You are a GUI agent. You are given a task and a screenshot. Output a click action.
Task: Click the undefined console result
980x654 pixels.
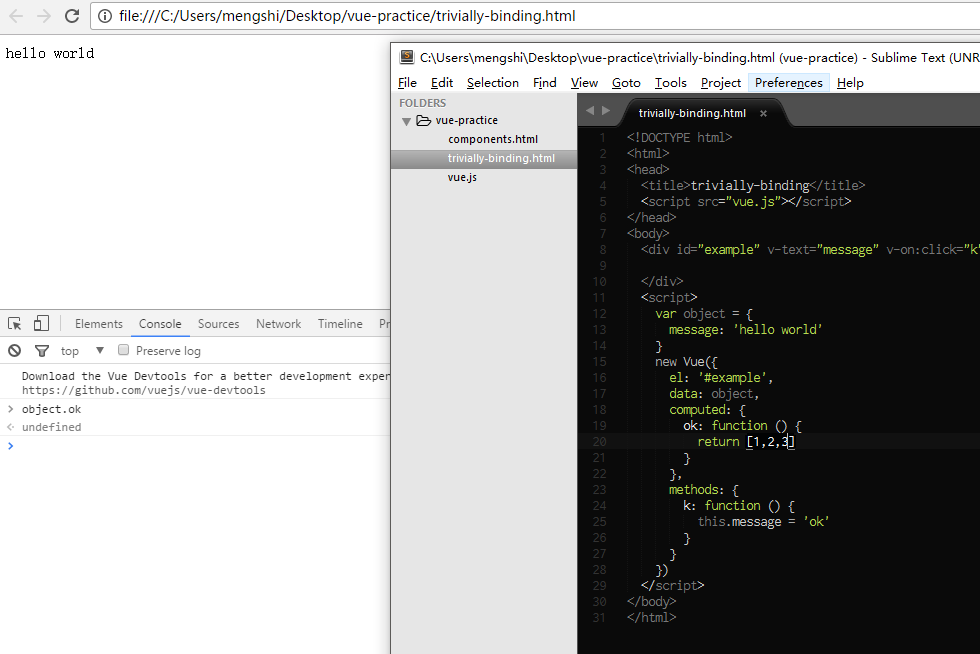click(51, 427)
